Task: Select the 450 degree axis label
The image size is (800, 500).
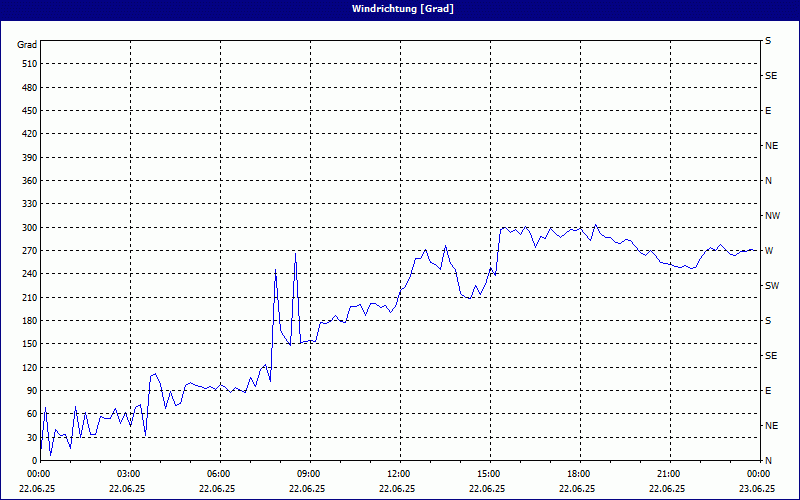Action: coord(30,111)
